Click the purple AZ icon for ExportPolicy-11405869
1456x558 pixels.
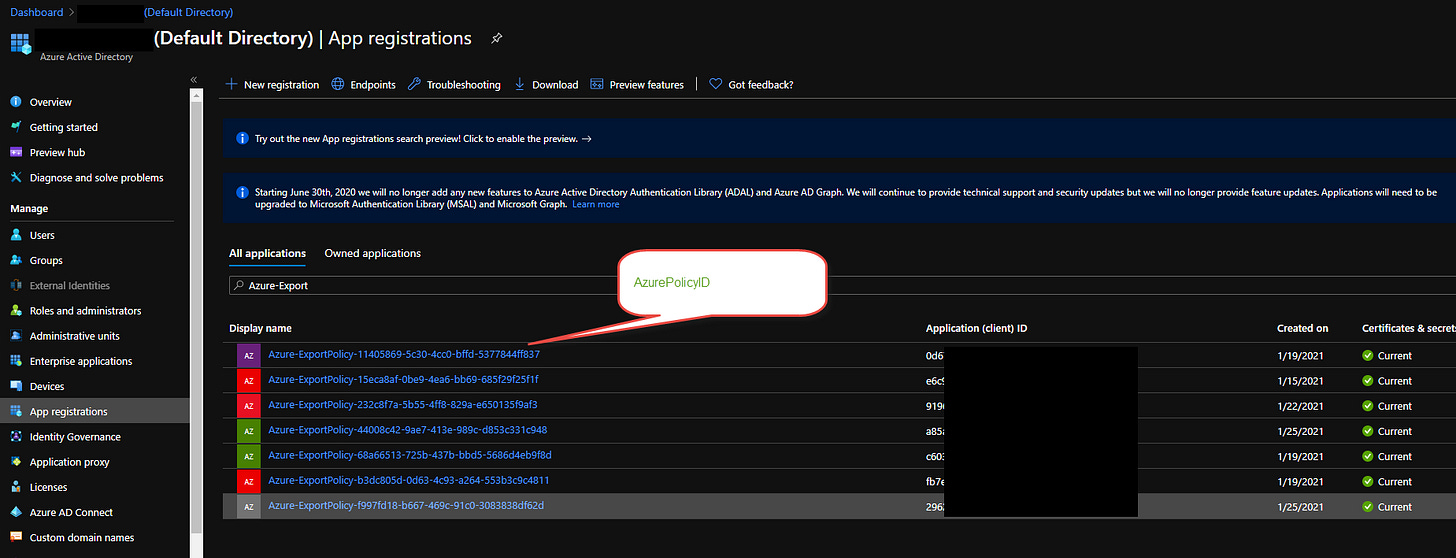tap(249, 355)
